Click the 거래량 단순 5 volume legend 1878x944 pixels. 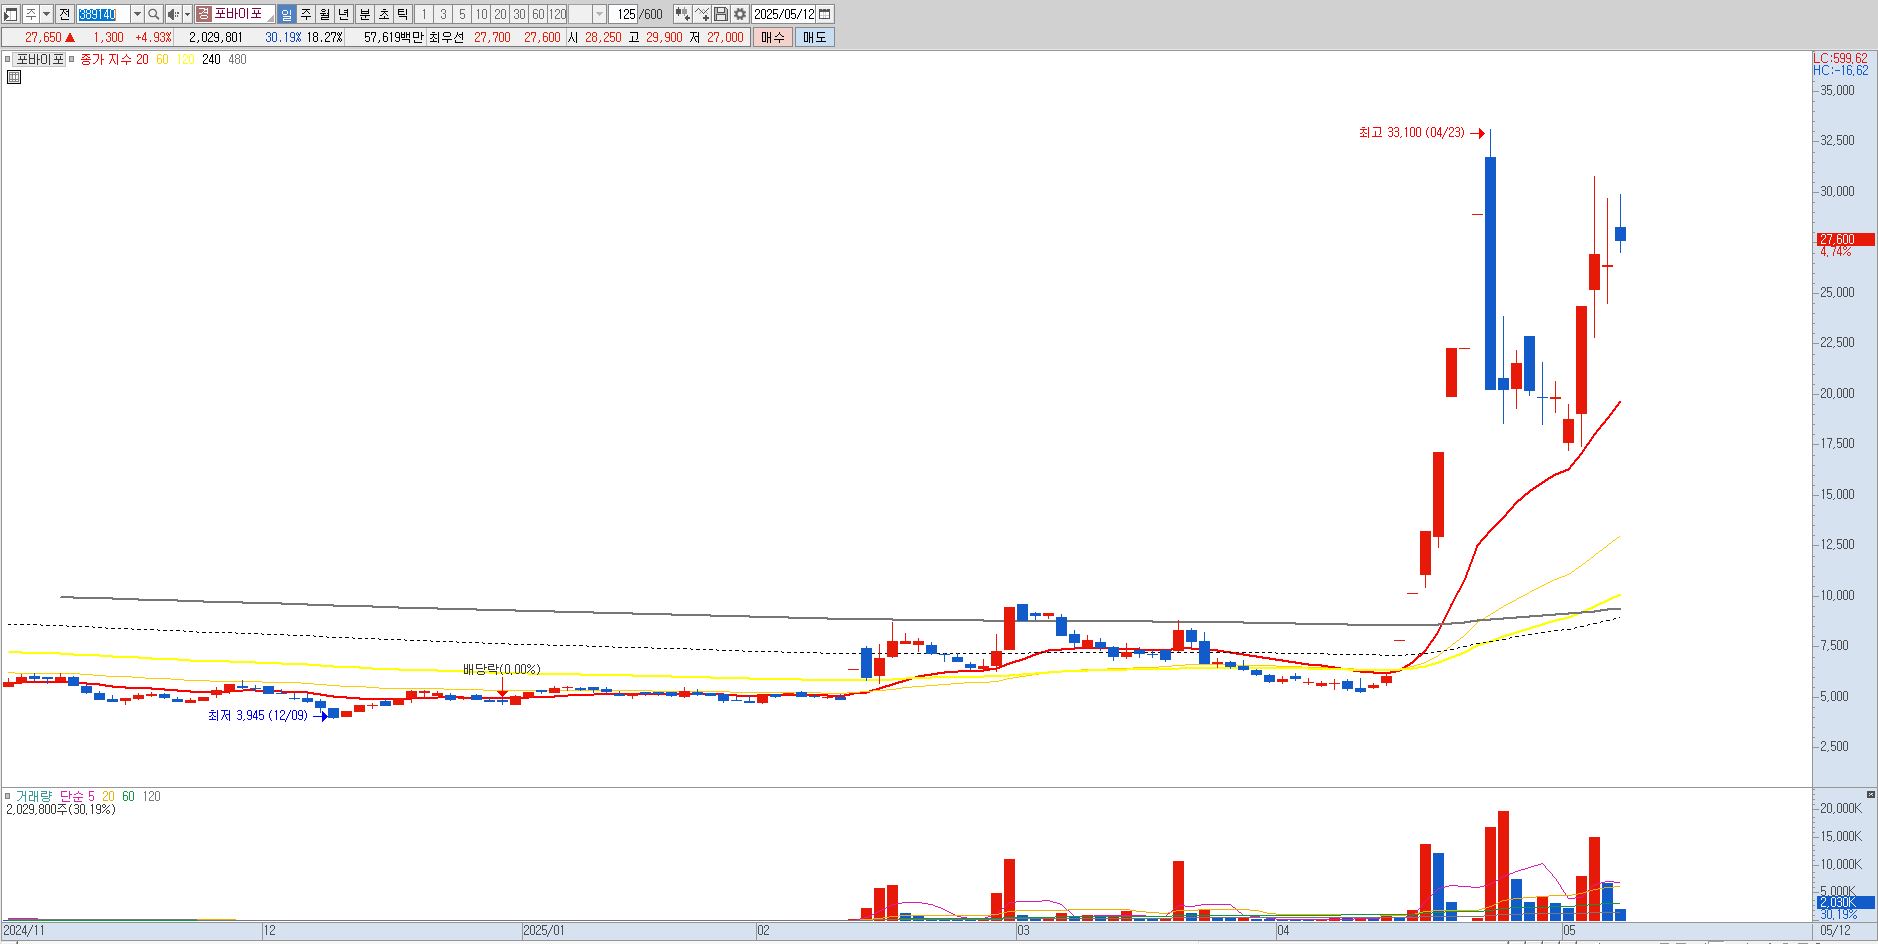pyautogui.click(x=55, y=797)
